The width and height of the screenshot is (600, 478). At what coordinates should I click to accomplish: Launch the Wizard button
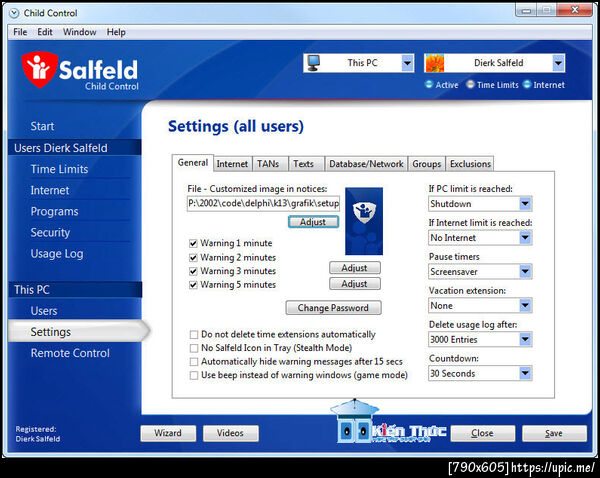point(168,433)
